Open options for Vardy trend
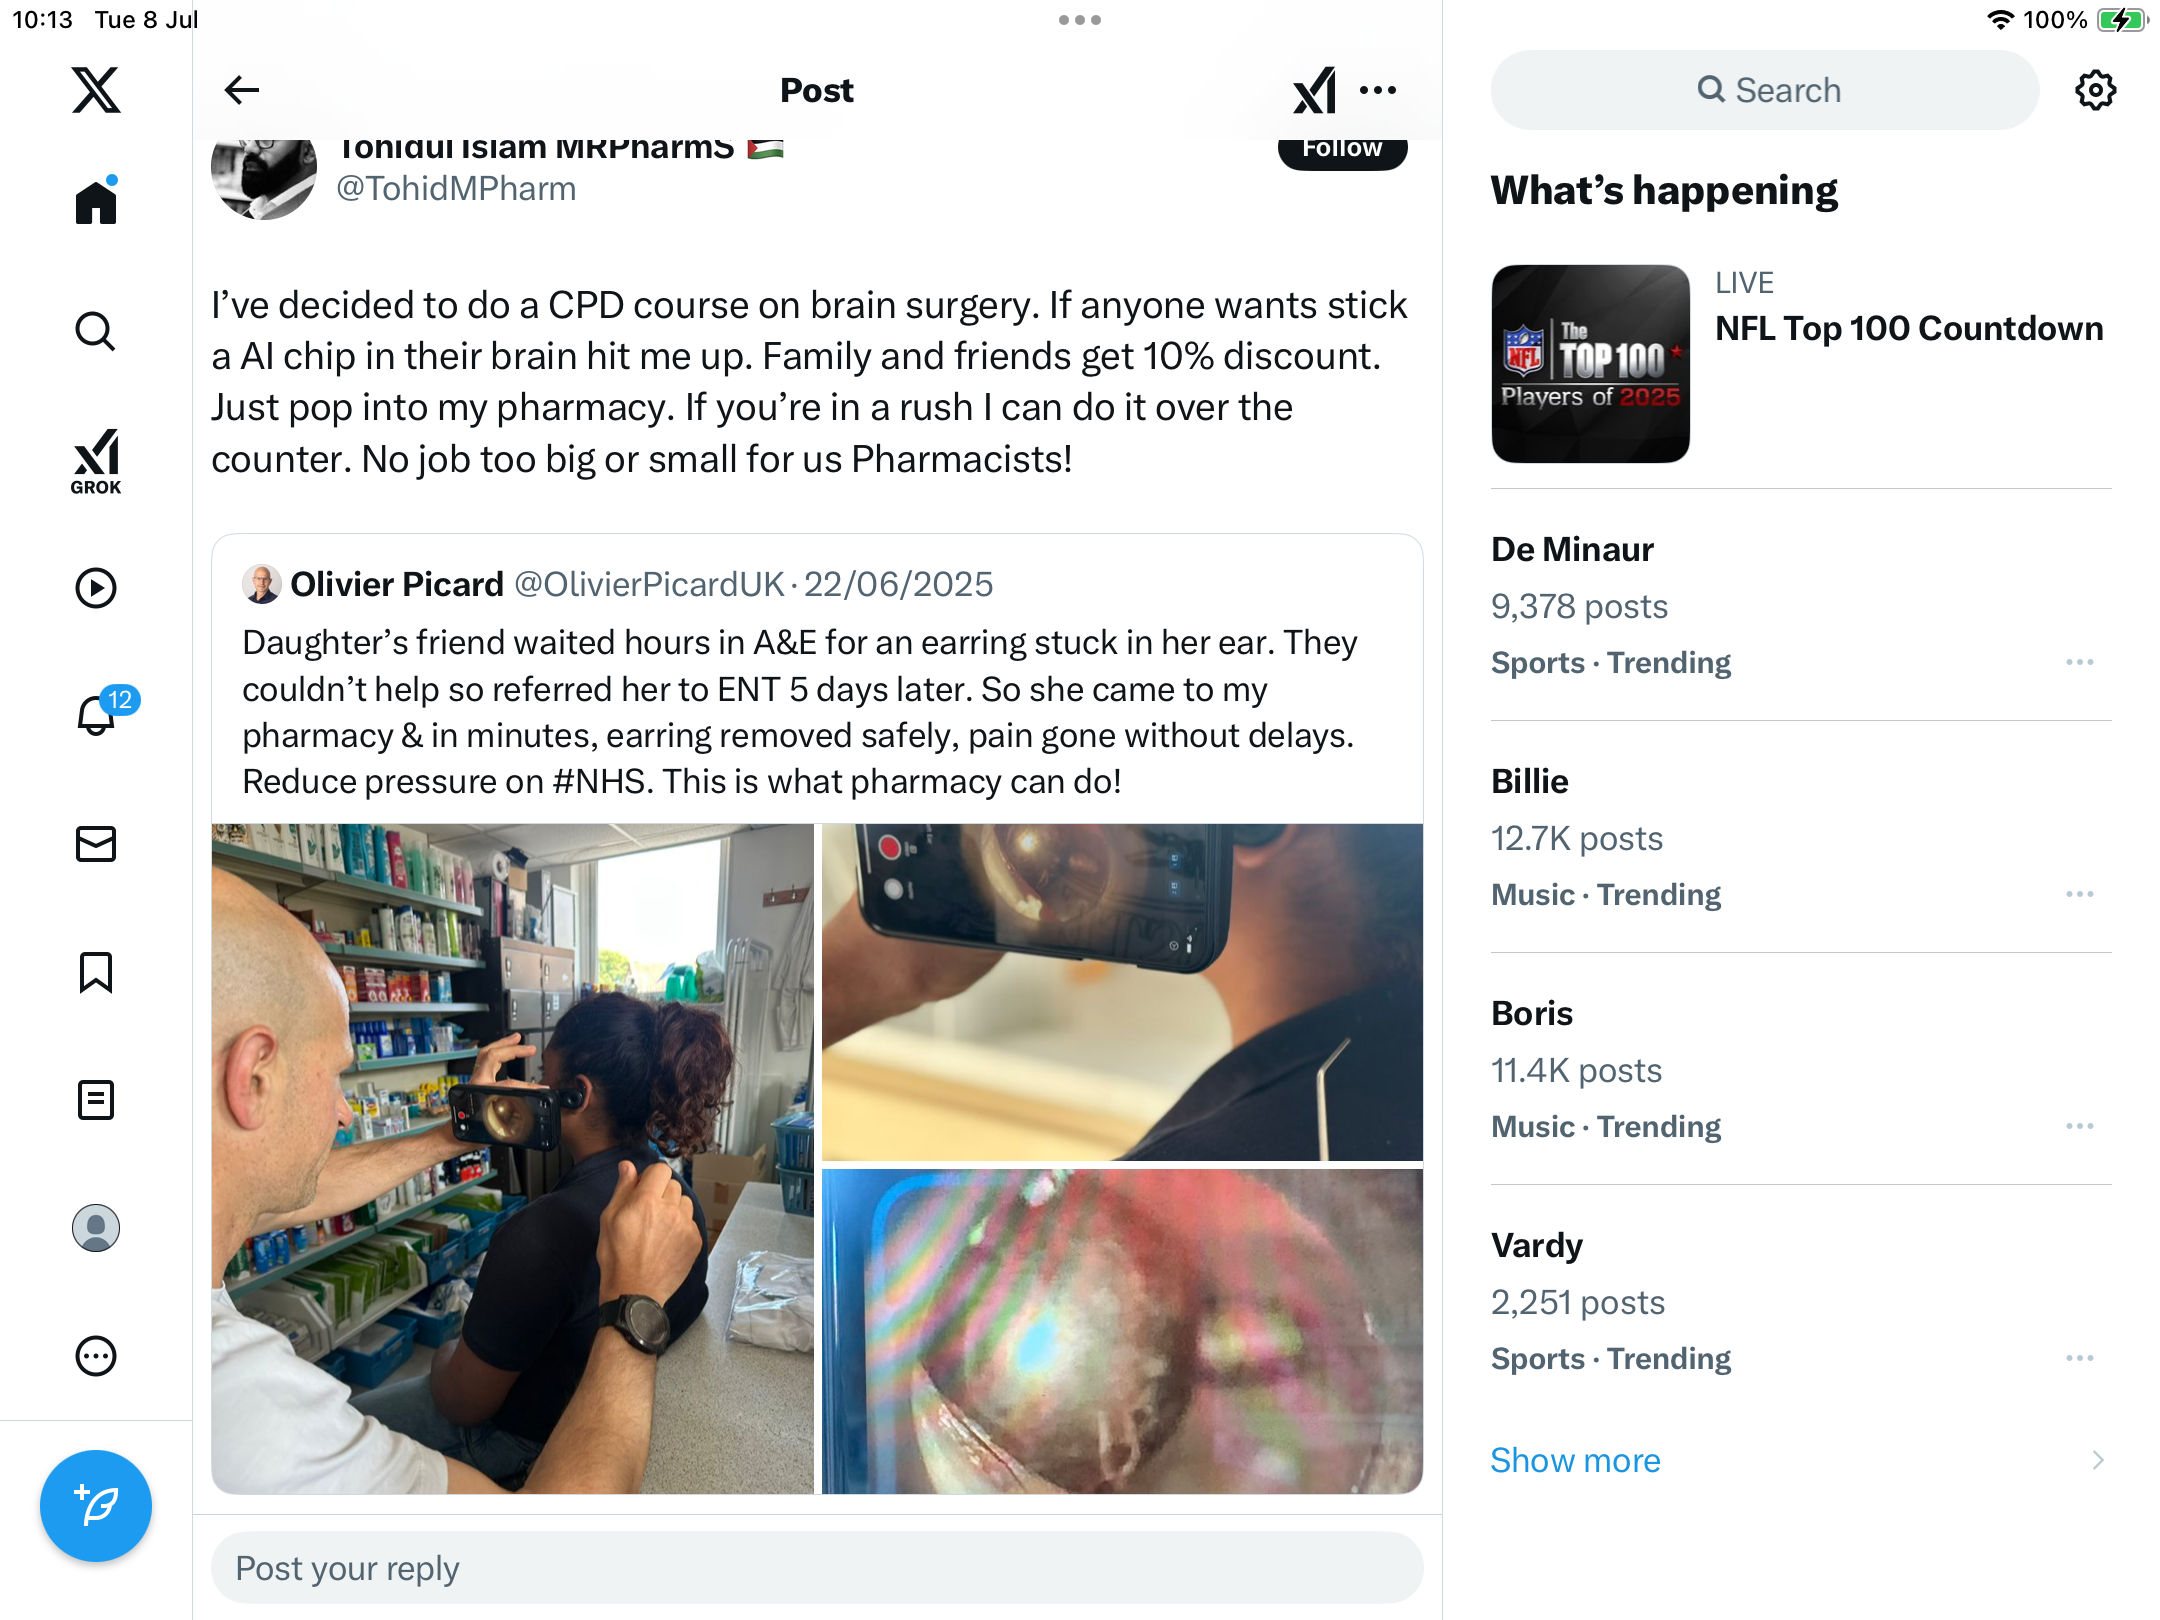Viewport: 2160px width, 1620px height. pyautogui.click(x=2080, y=1358)
